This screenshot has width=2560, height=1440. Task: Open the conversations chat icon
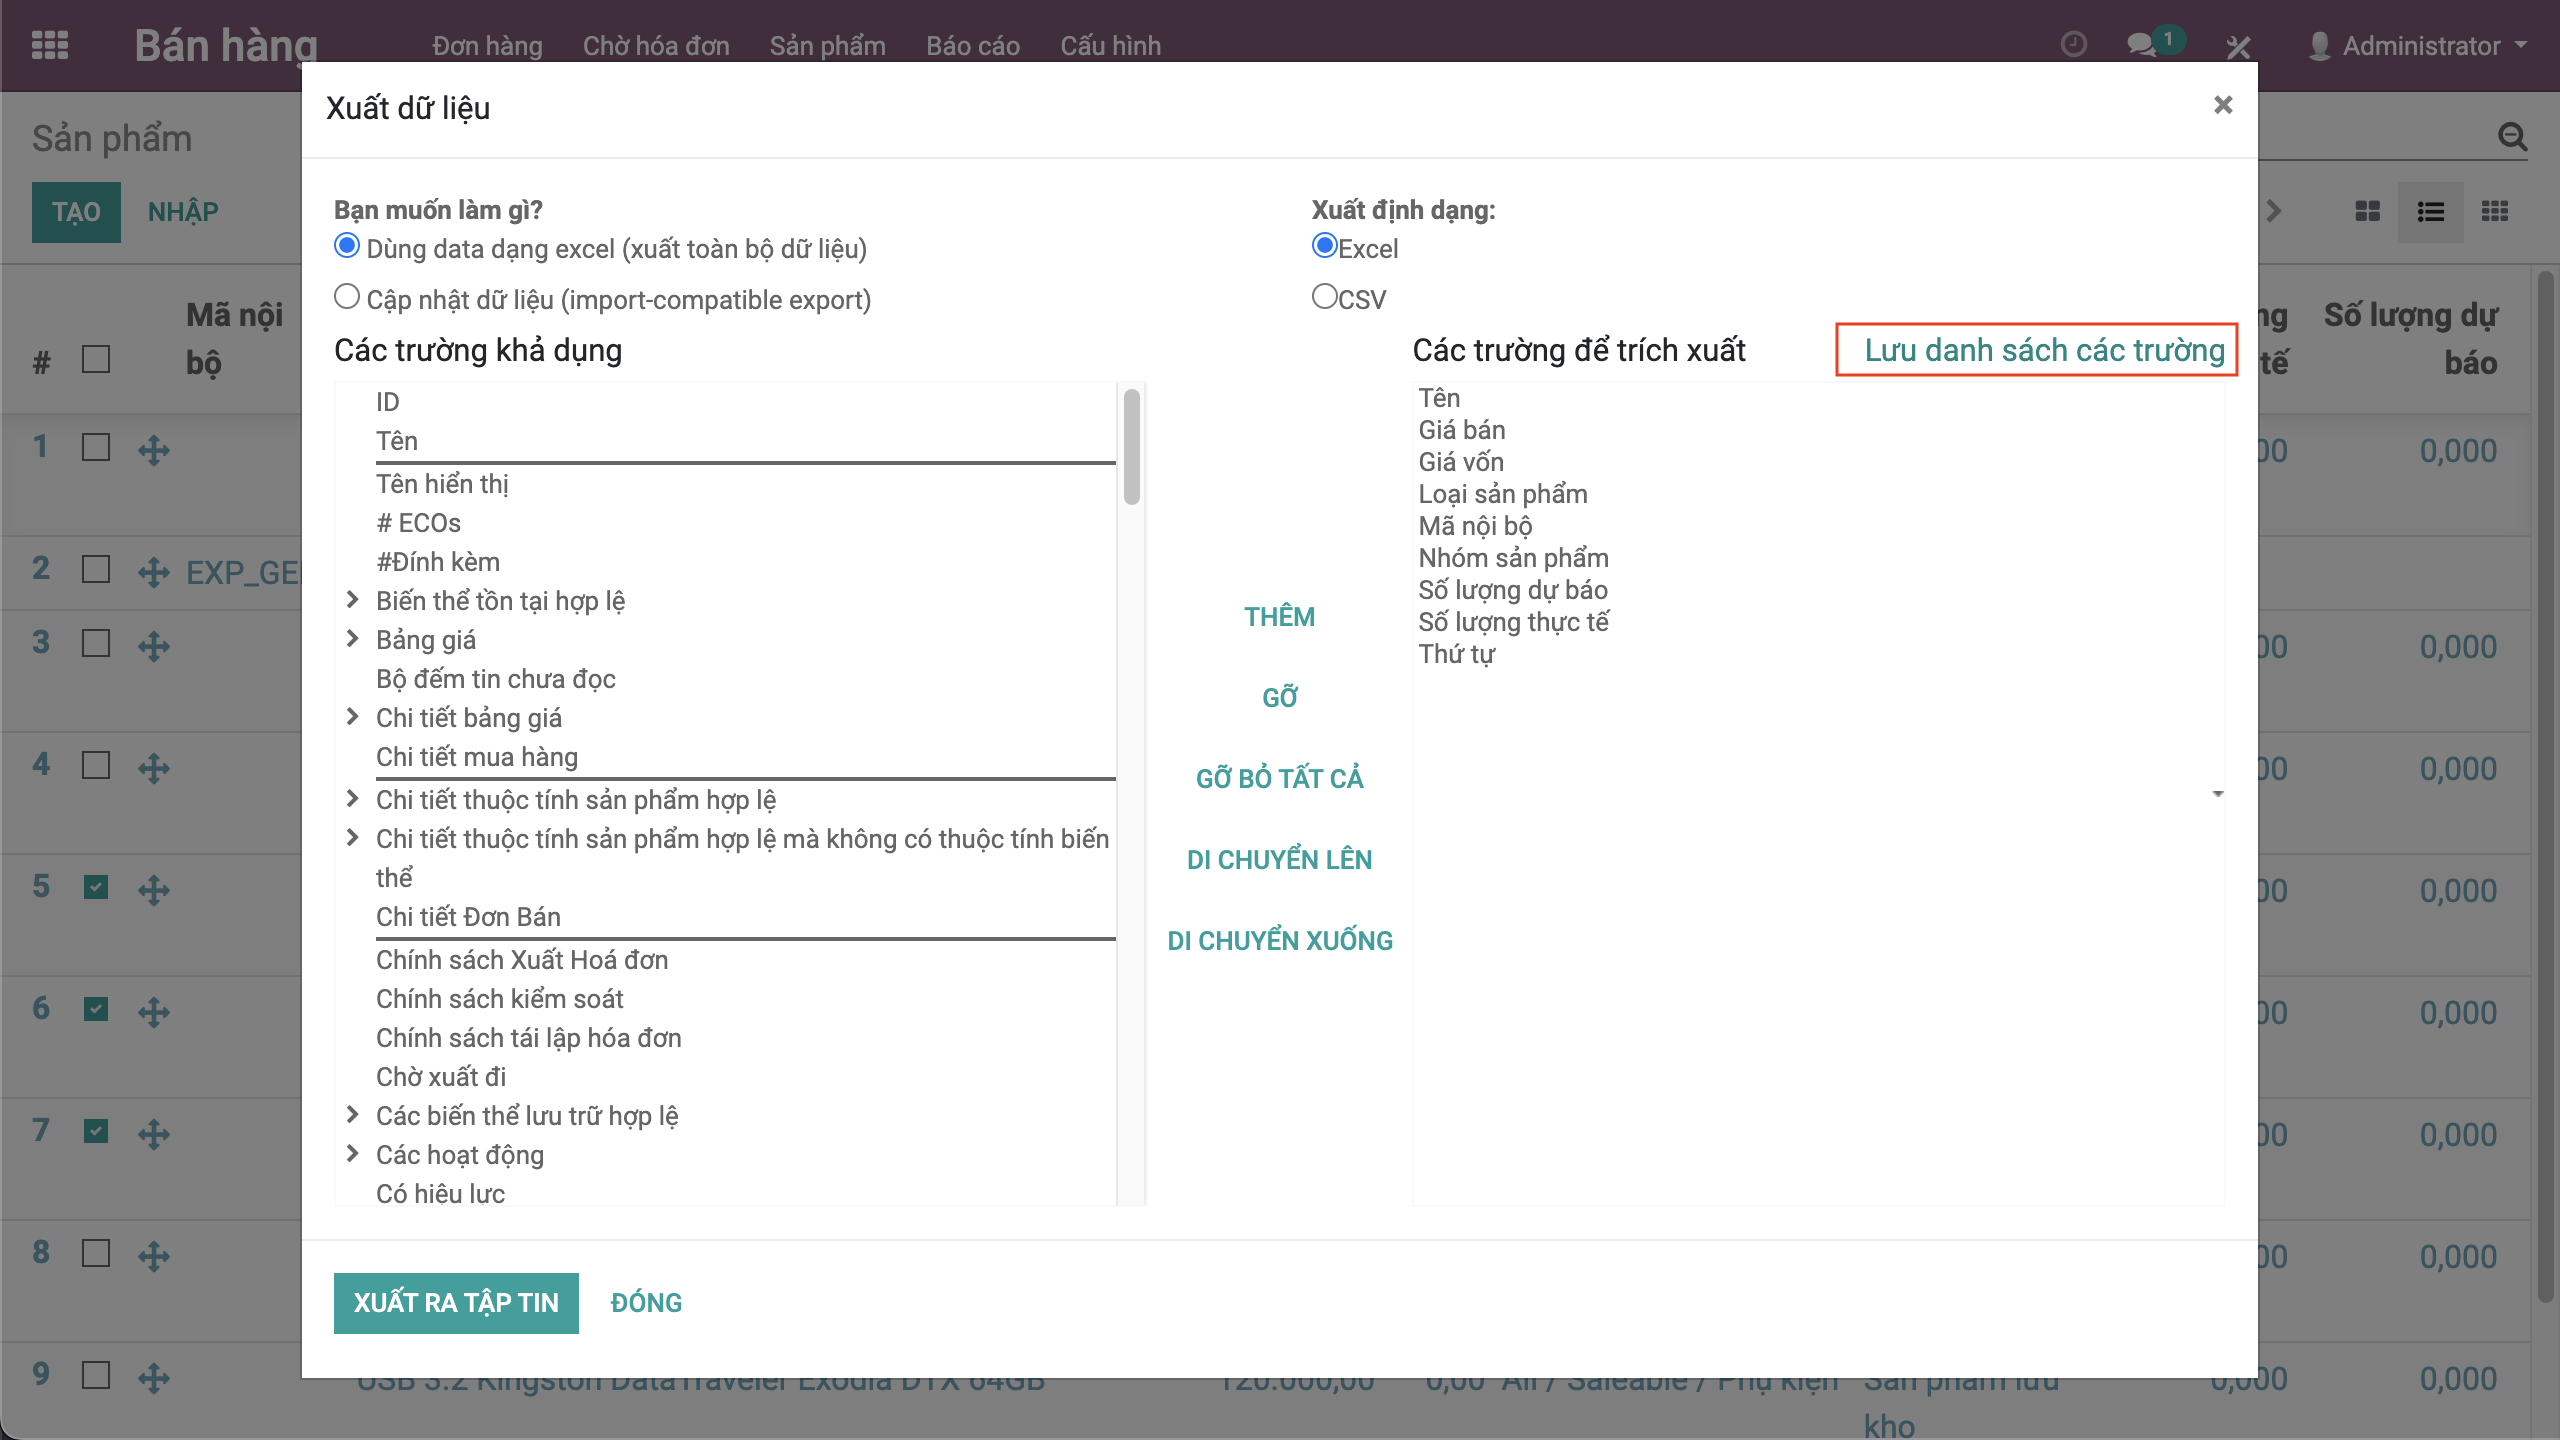pos(2141,45)
